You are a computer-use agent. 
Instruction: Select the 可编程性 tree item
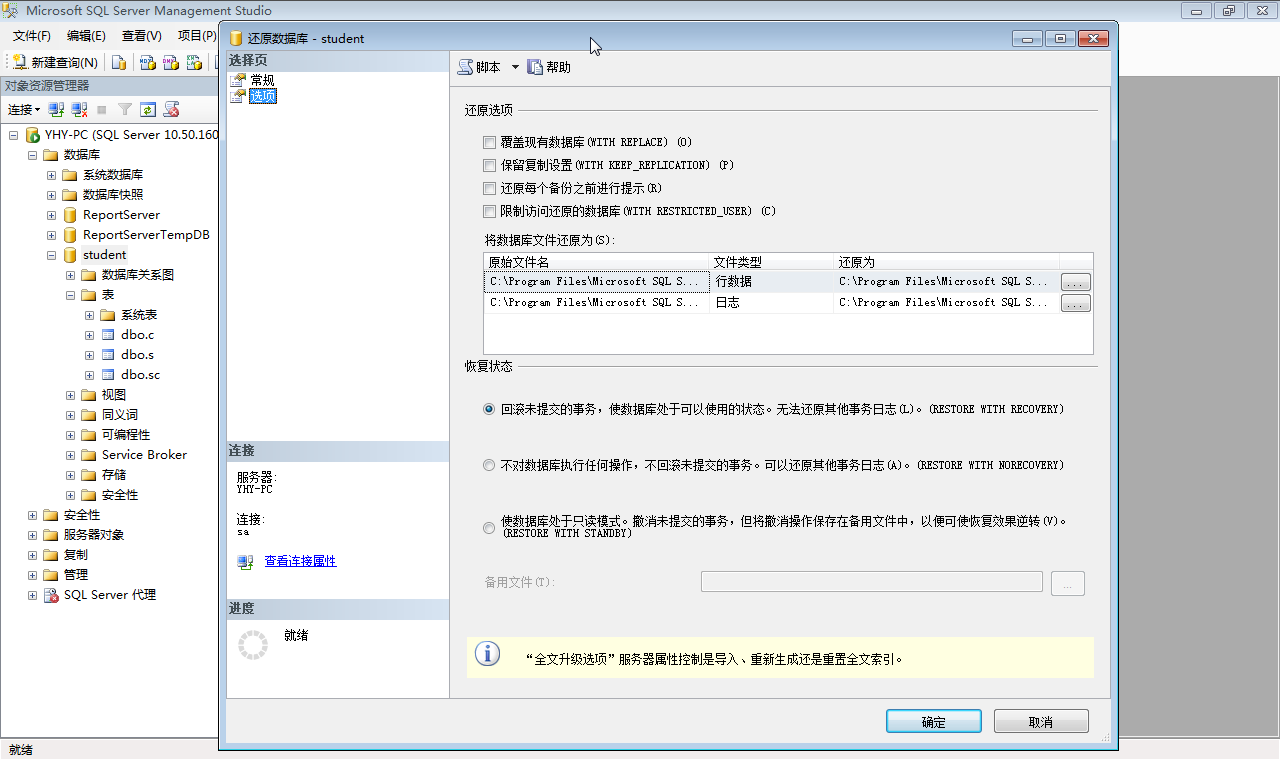coord(126,435)
